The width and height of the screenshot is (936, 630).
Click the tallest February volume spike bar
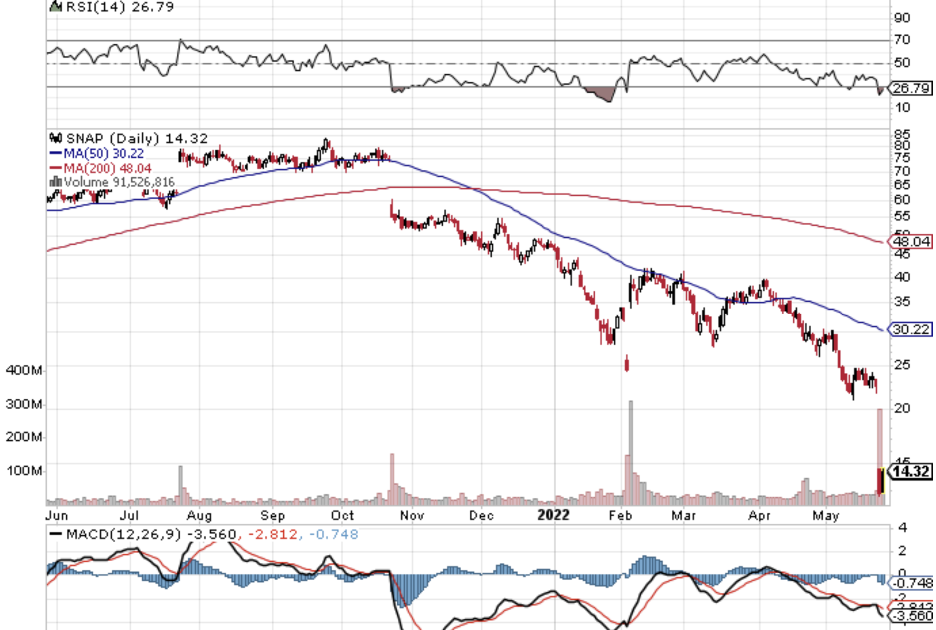pyautogui.click(x=630, y=450)
